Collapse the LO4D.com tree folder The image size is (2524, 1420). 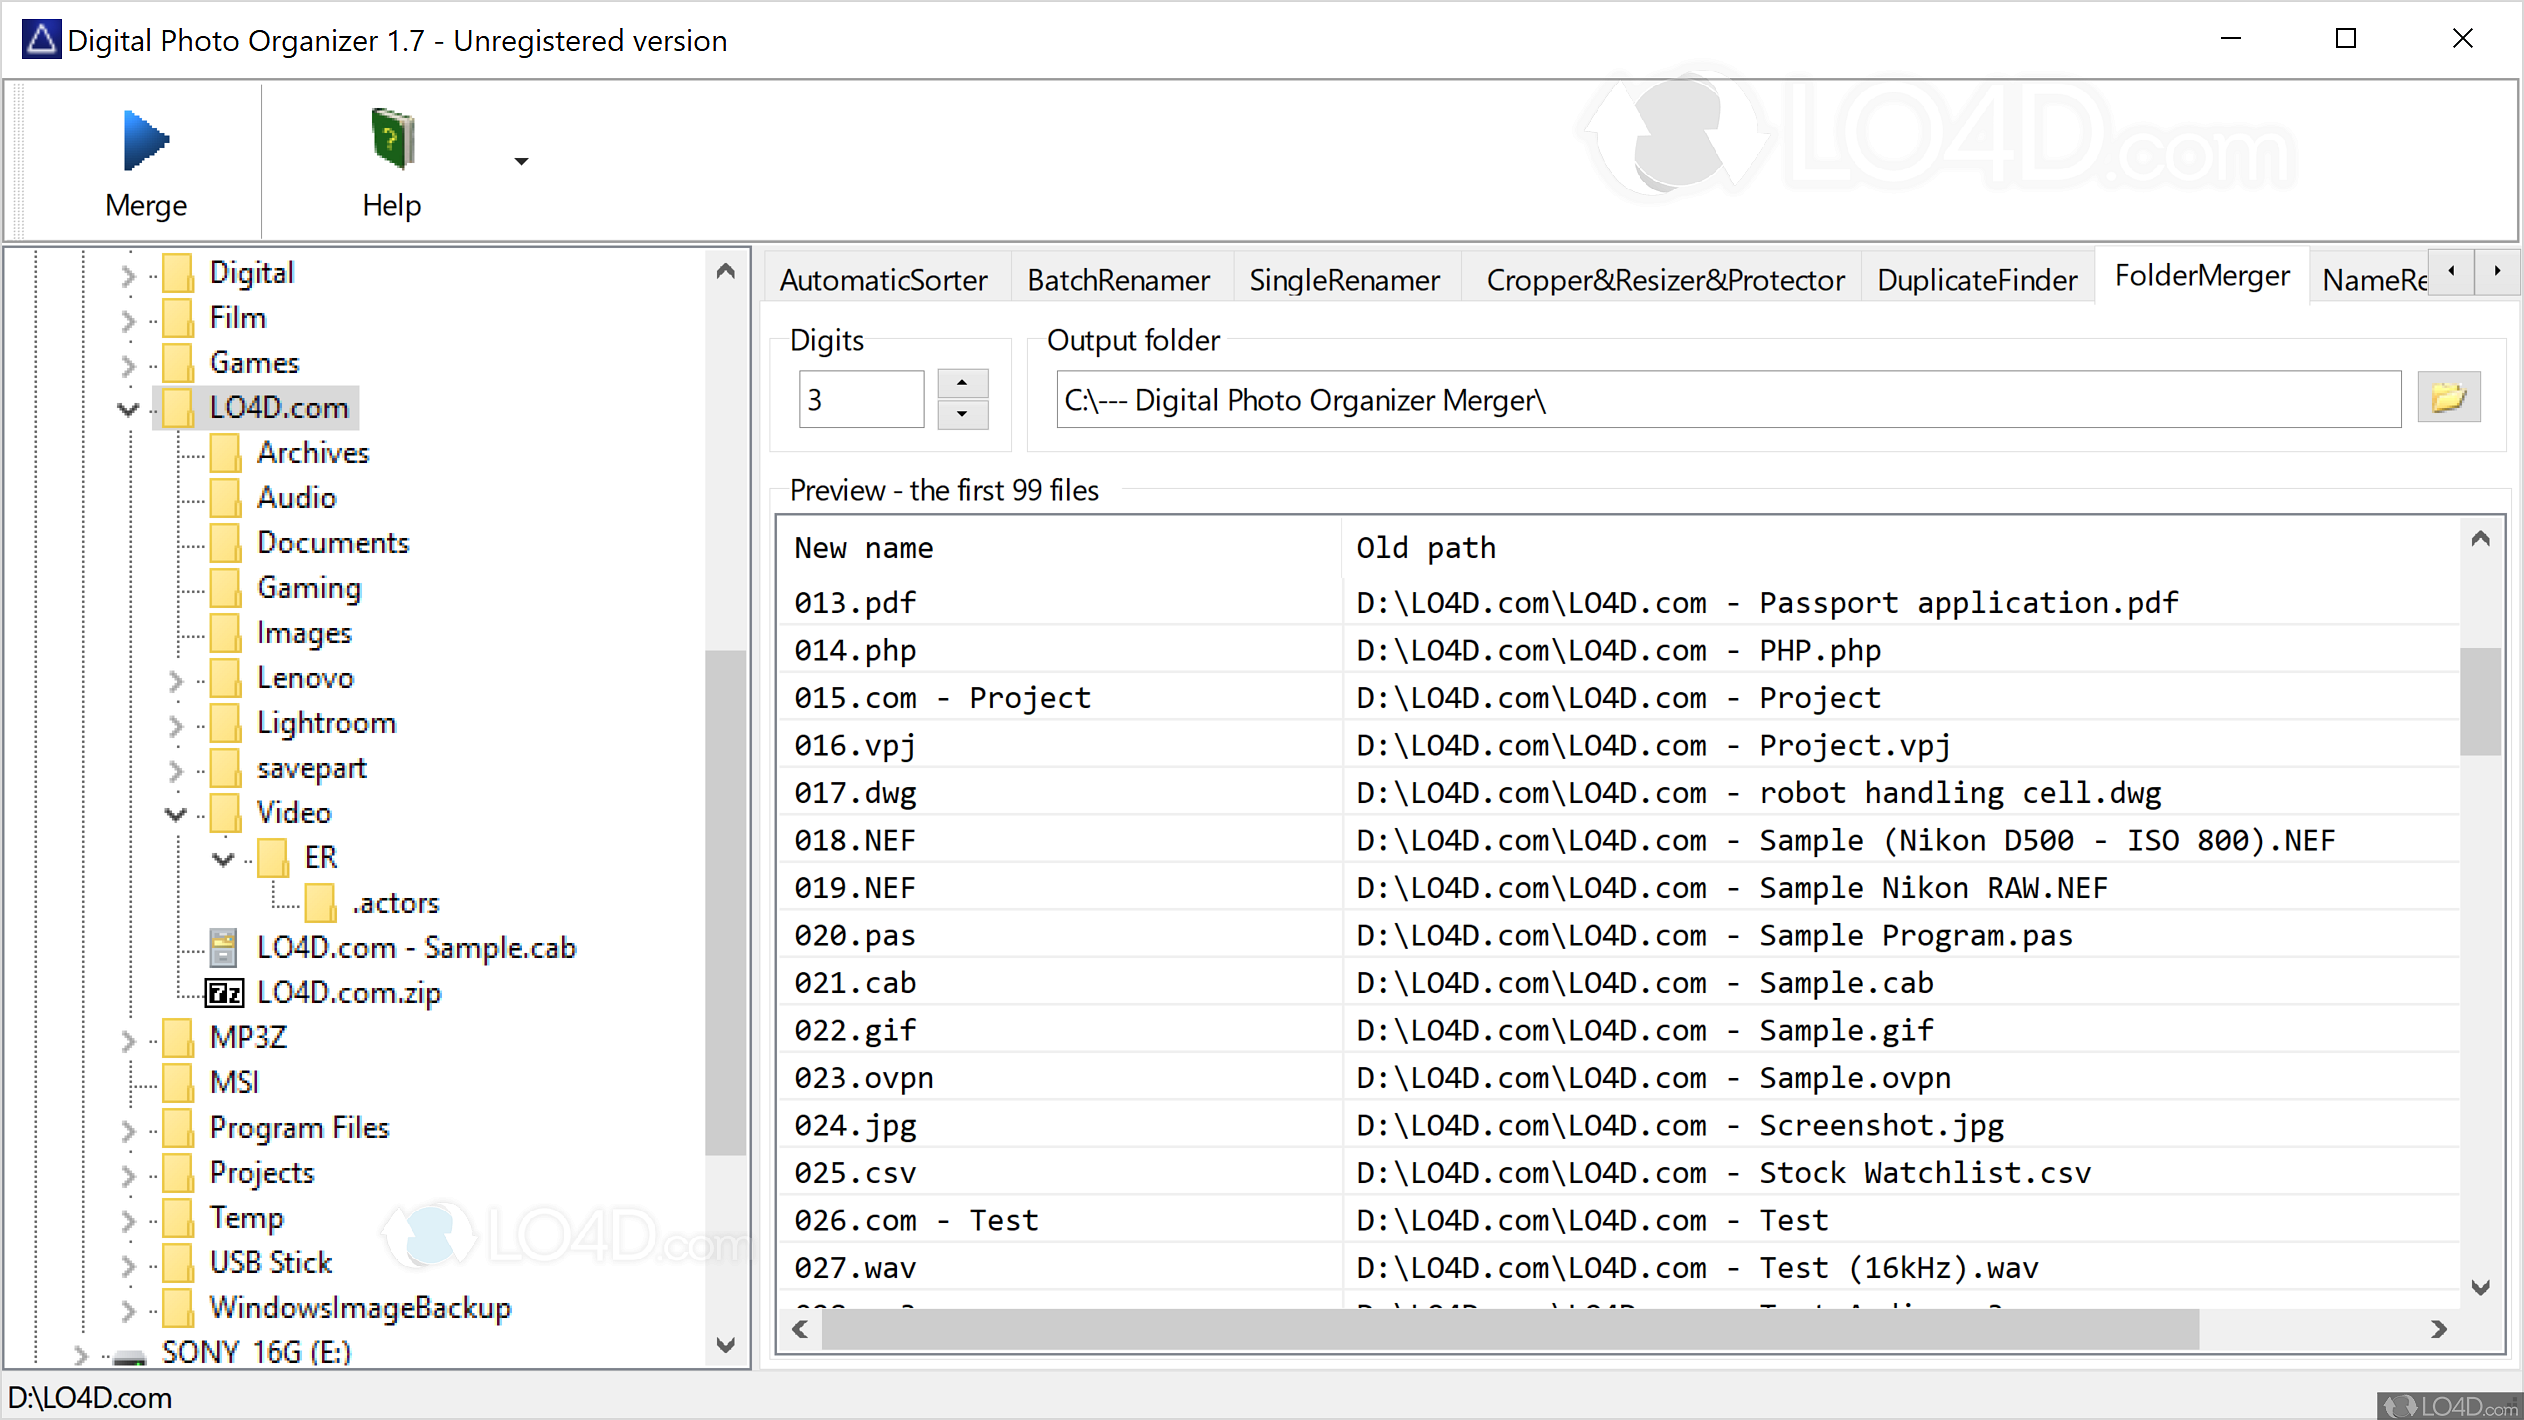coord(128,408)
